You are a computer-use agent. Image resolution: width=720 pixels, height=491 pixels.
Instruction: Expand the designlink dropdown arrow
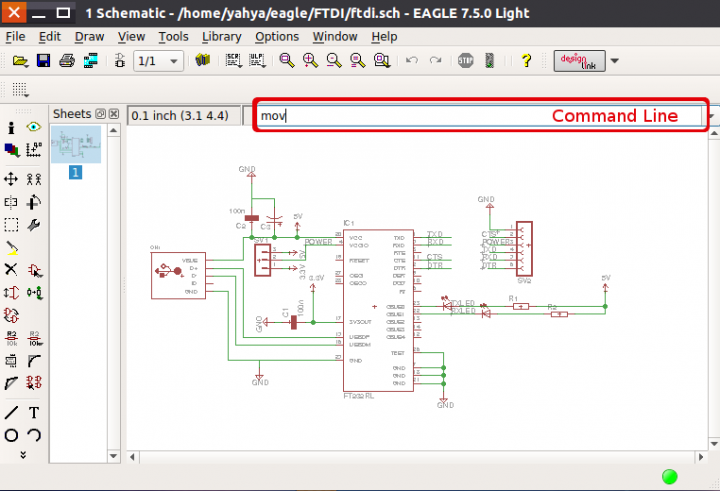coord(614,61)
